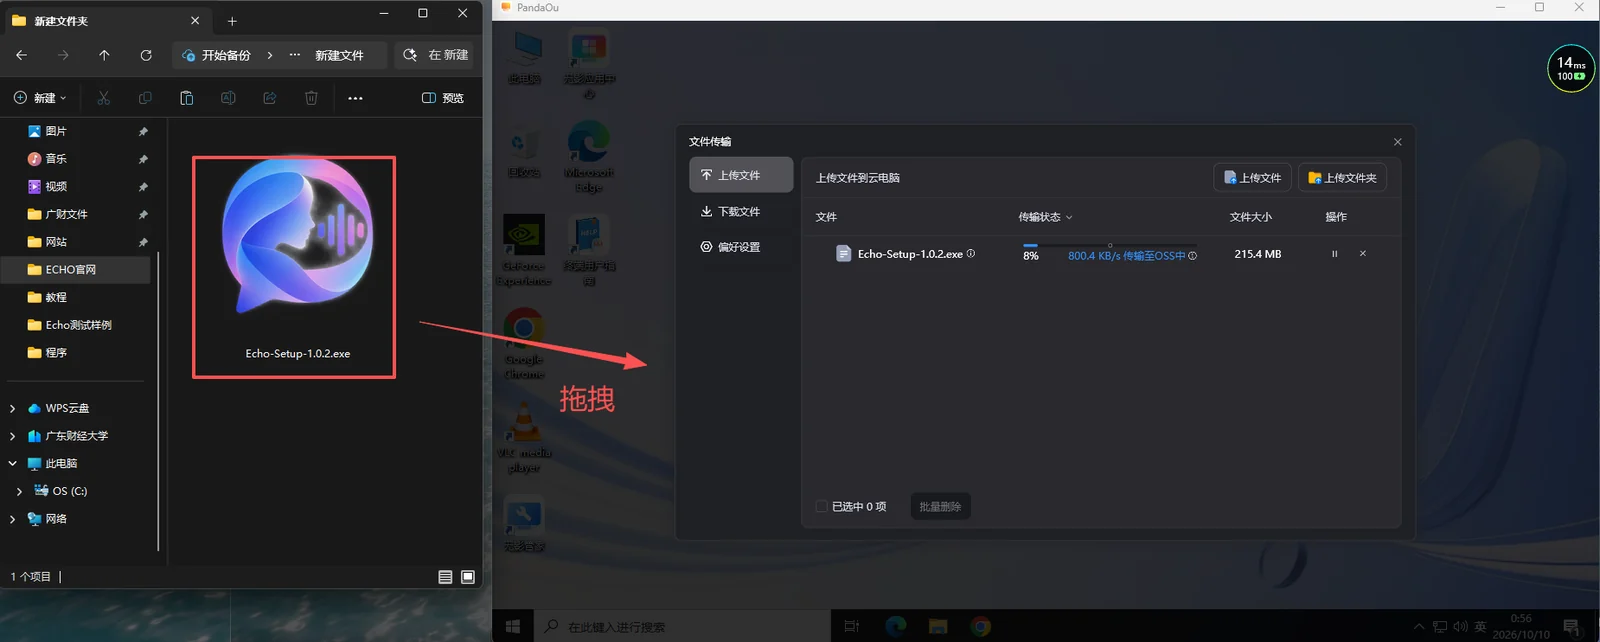The width and height of the screenshot is (1600, 642).
Task: Unpin the Pictures folder pin icon
Action: click(x=143, y=132)
